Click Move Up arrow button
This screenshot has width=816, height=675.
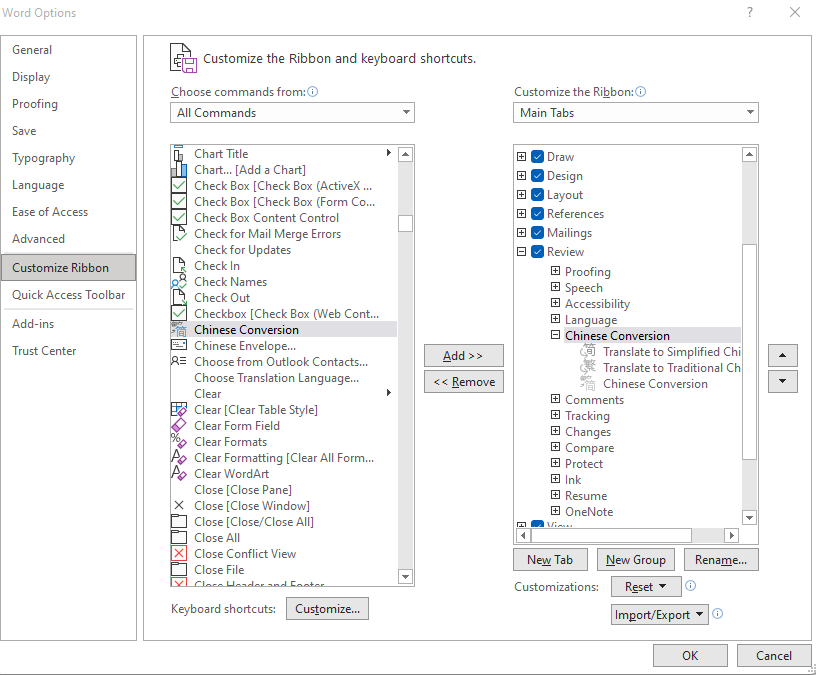[783, 355]
